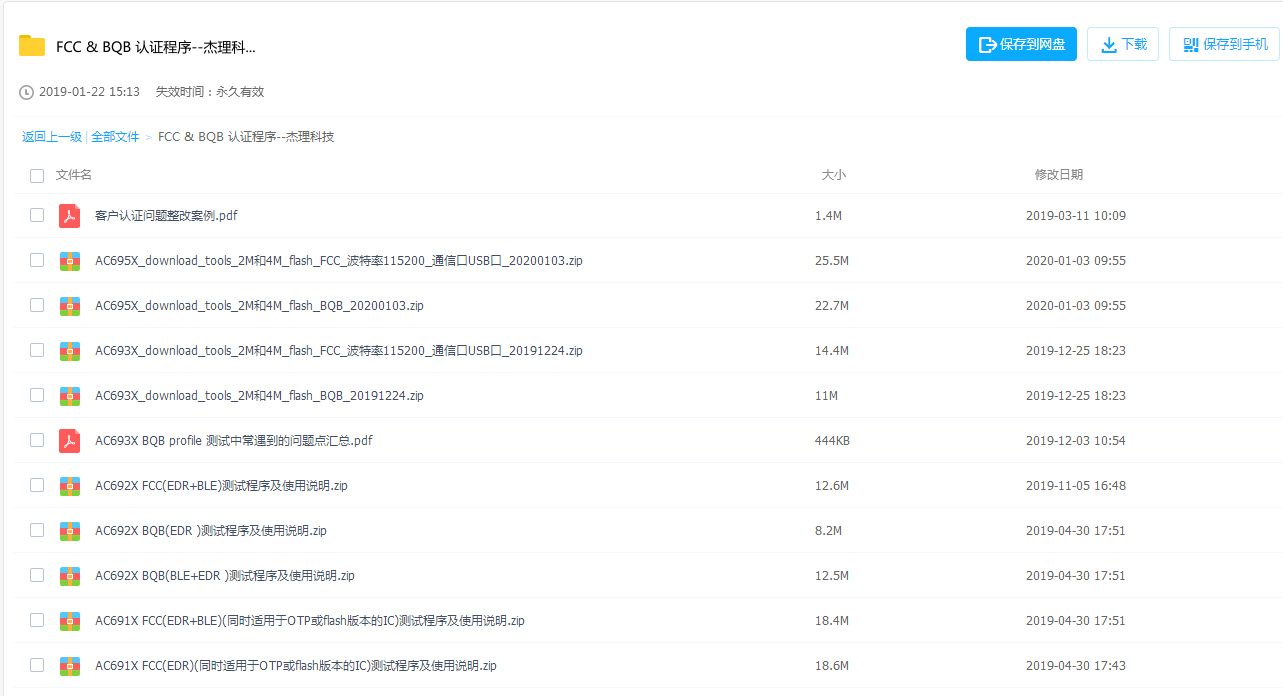Open AC693X BQB profile 测试中常遇到的问题点汇总.pdf

(x=234, y=440)
